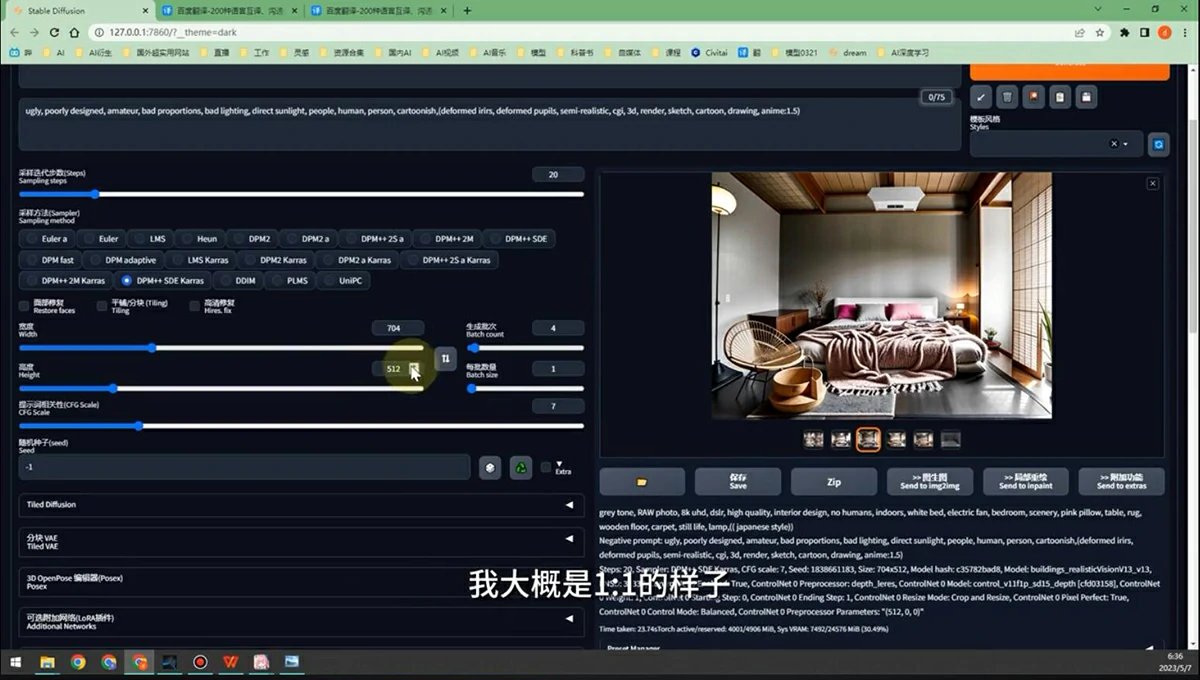
Task: Switch to the third browser tab
Action: coord(380,10)
